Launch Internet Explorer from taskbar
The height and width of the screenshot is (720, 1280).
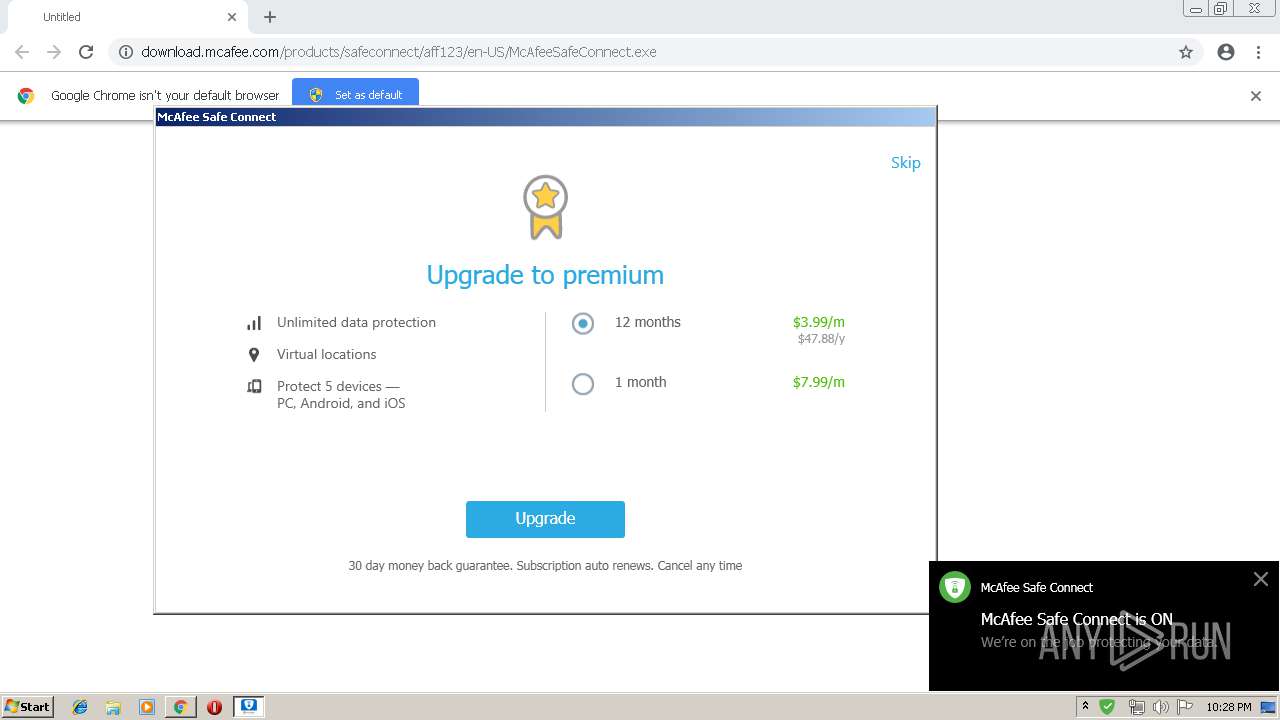pos(80,706)
